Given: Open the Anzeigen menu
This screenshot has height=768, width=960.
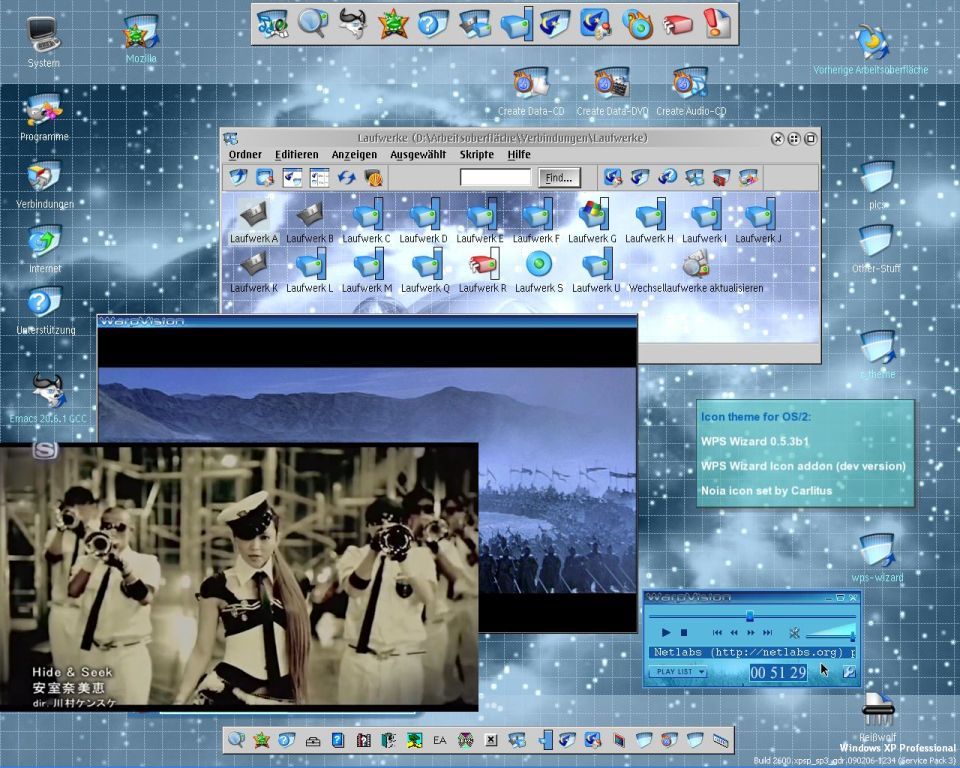Looking at the screenshot, I should pyautogui.click(x=354, y=155).
